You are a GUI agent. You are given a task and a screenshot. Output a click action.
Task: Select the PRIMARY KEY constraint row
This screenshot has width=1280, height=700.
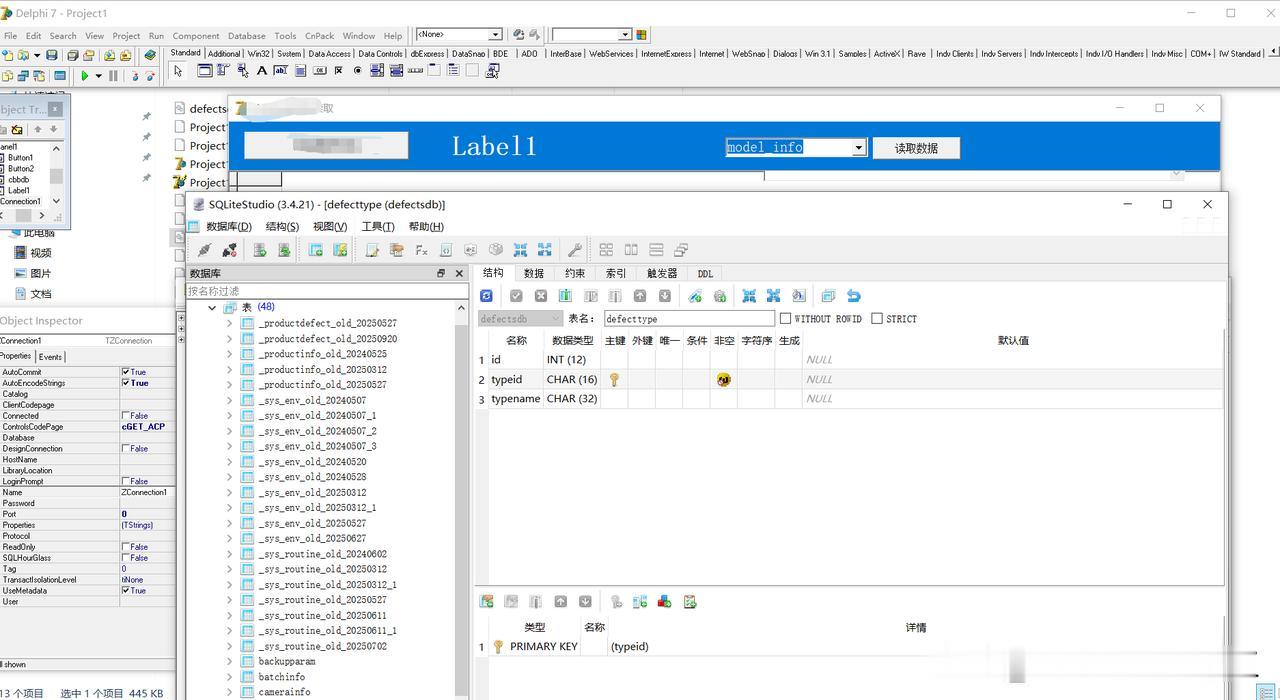848,647
